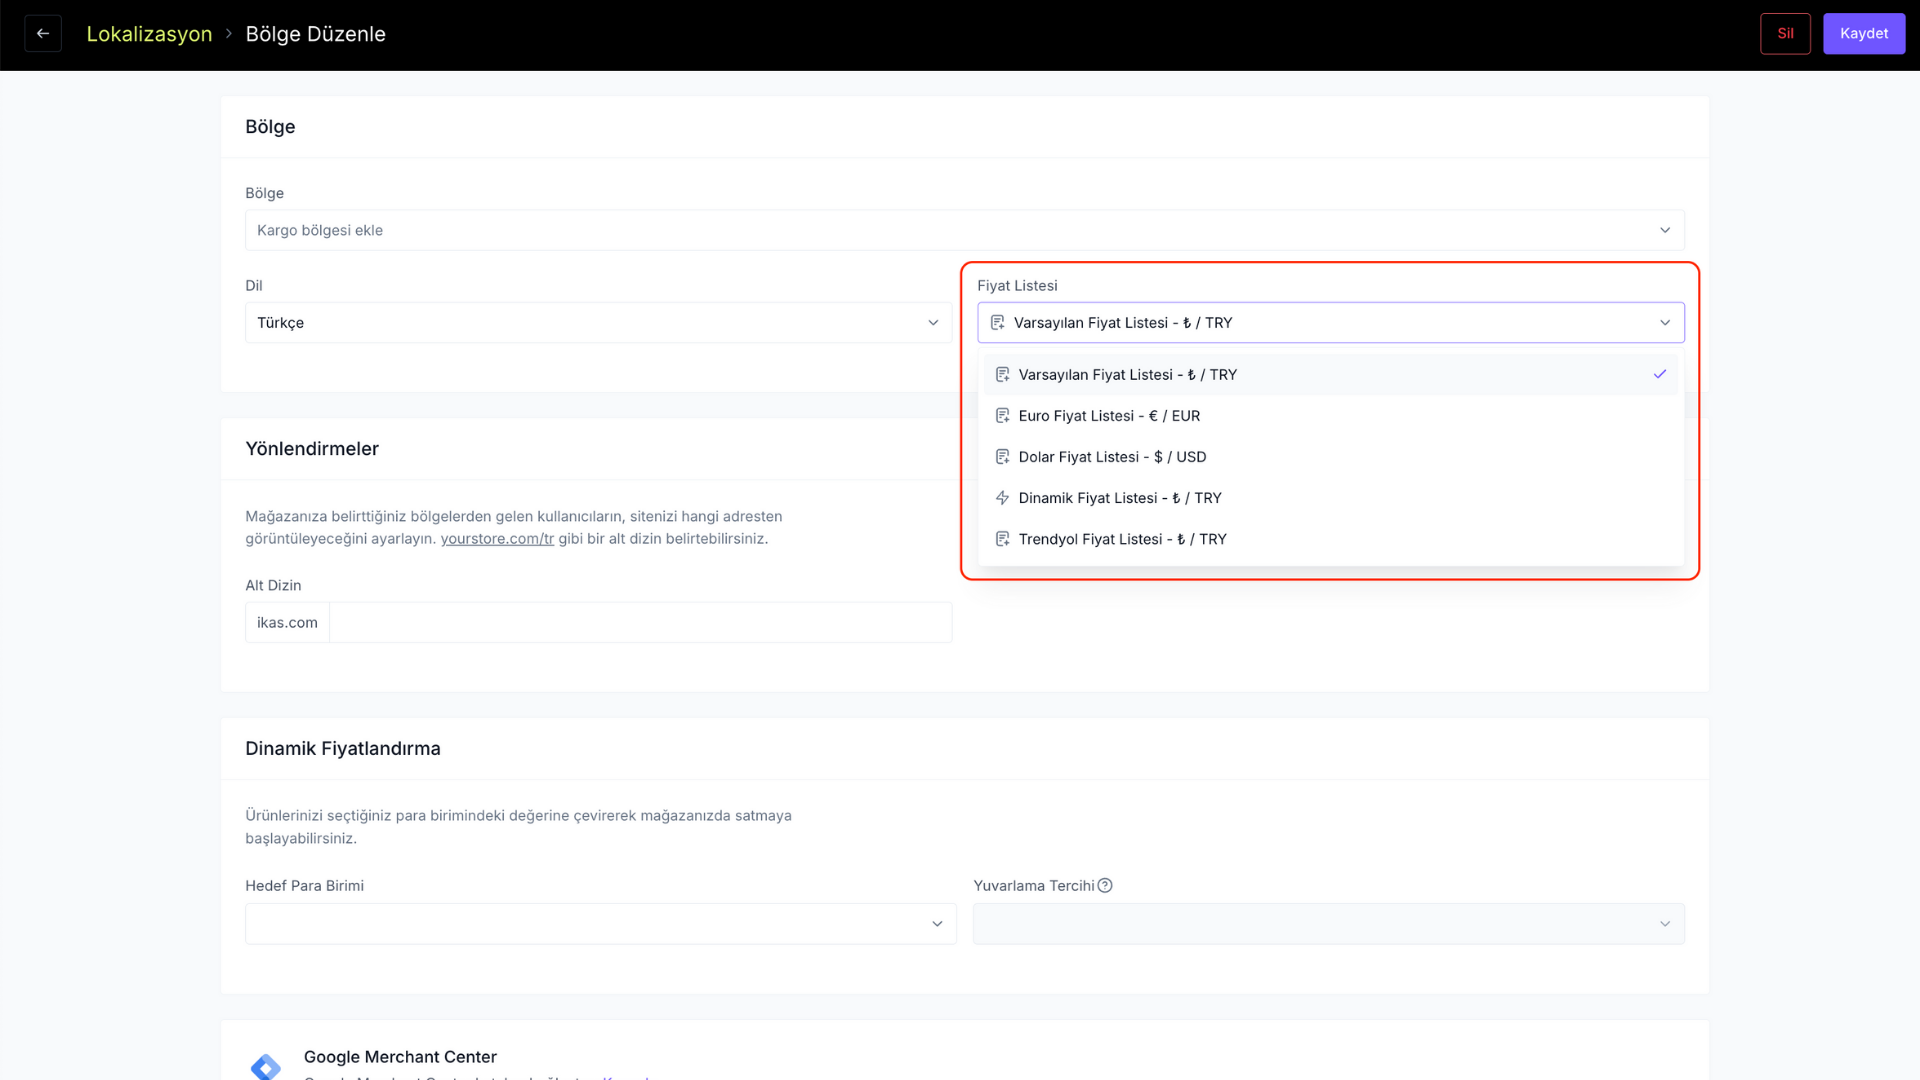Click the lightning icon beside Dinamik Fiyat Listesi
Image resolution: width=1920 pixels, height=1080 pixels.
tap(1002, 497)
